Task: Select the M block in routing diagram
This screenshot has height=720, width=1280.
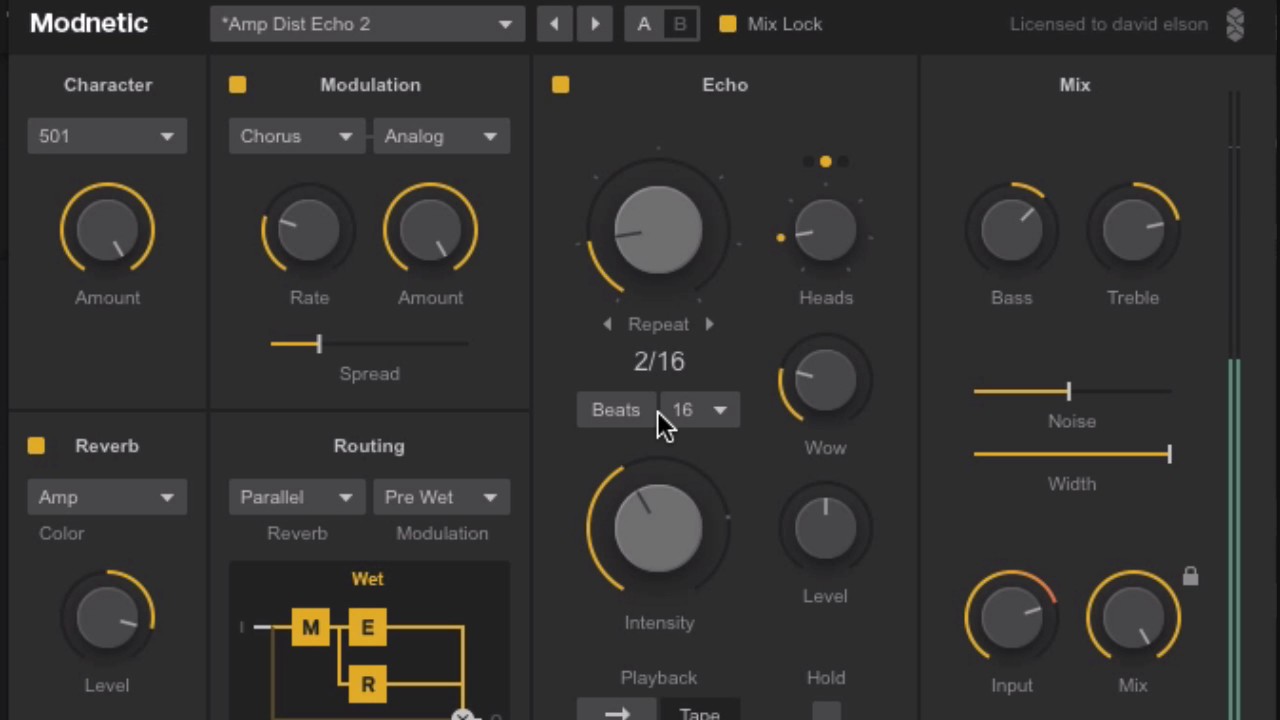Action: point(311,627)
